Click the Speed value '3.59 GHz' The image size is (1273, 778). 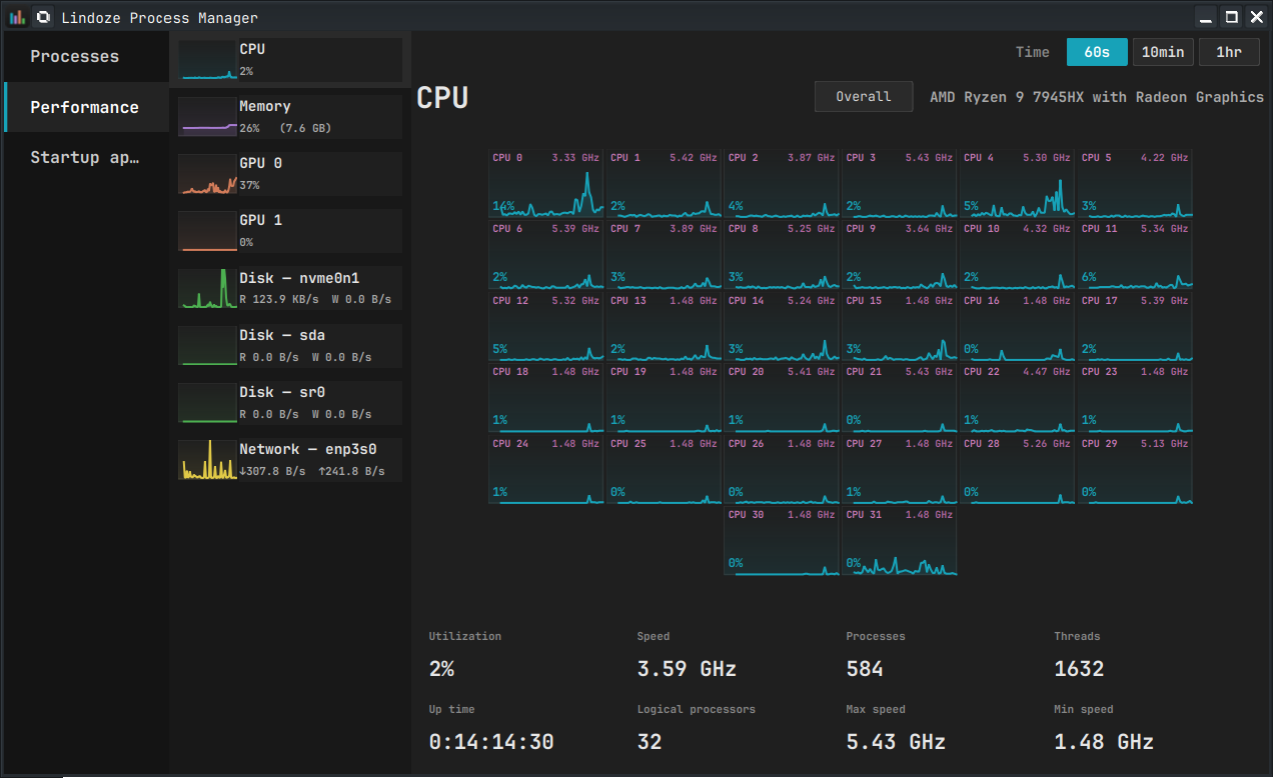[687, 669]
